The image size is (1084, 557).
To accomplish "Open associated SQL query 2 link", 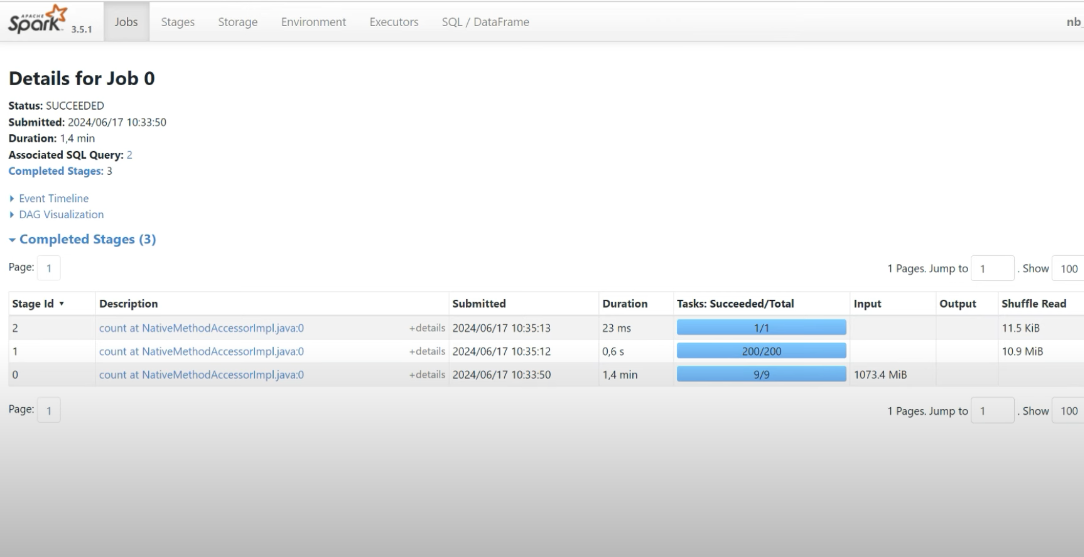I will [129, 155].
